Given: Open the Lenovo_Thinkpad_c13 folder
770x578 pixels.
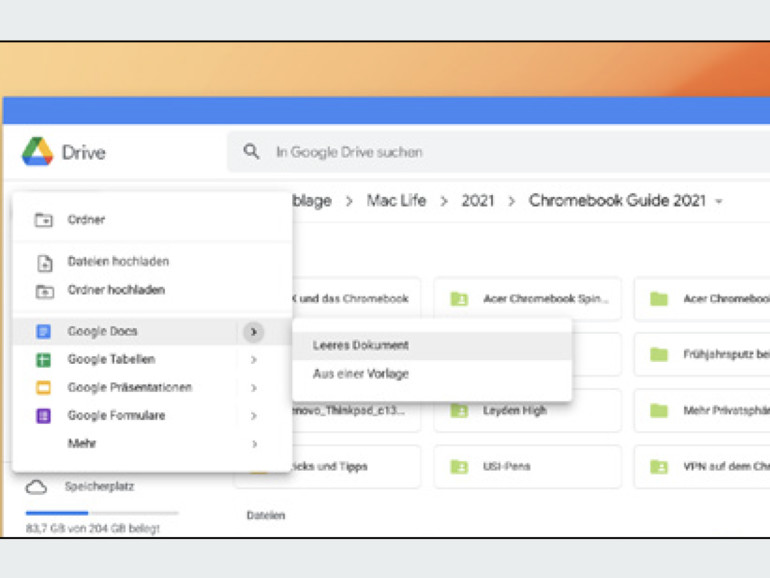Looking at the screenshot, I should click(356, 416).
